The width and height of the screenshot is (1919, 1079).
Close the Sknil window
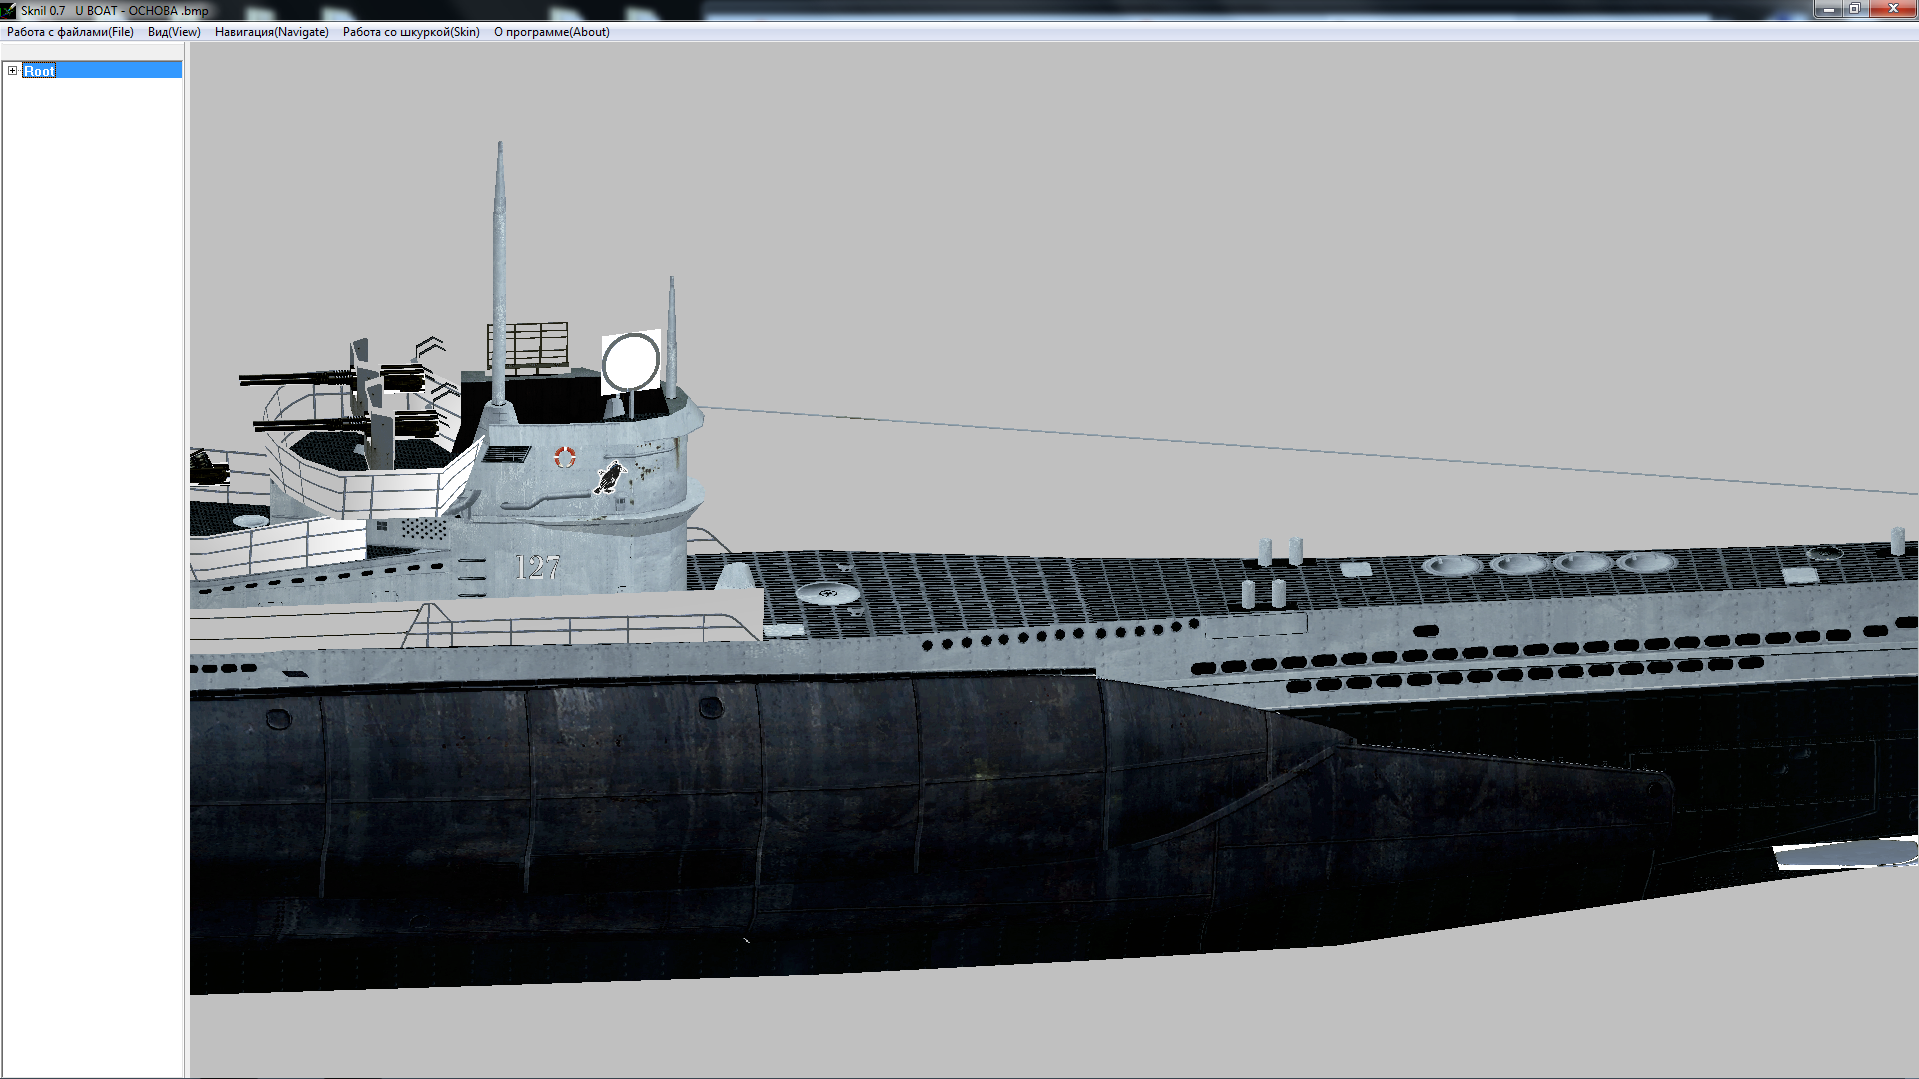pos(1893,9)
